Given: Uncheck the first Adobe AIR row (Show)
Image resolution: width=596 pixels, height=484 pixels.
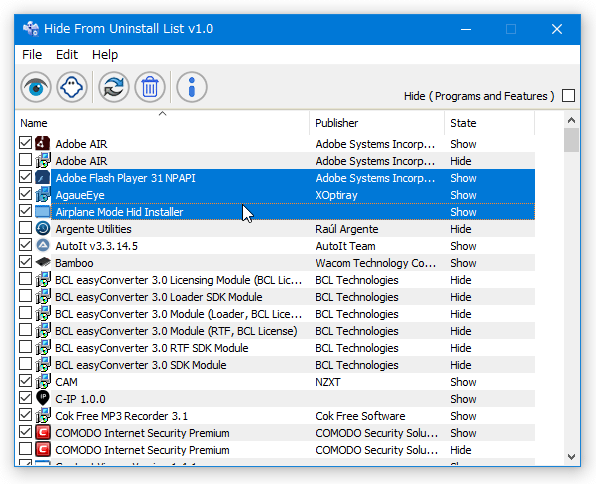Looking at the screenshot, I should tap(25, 143).
